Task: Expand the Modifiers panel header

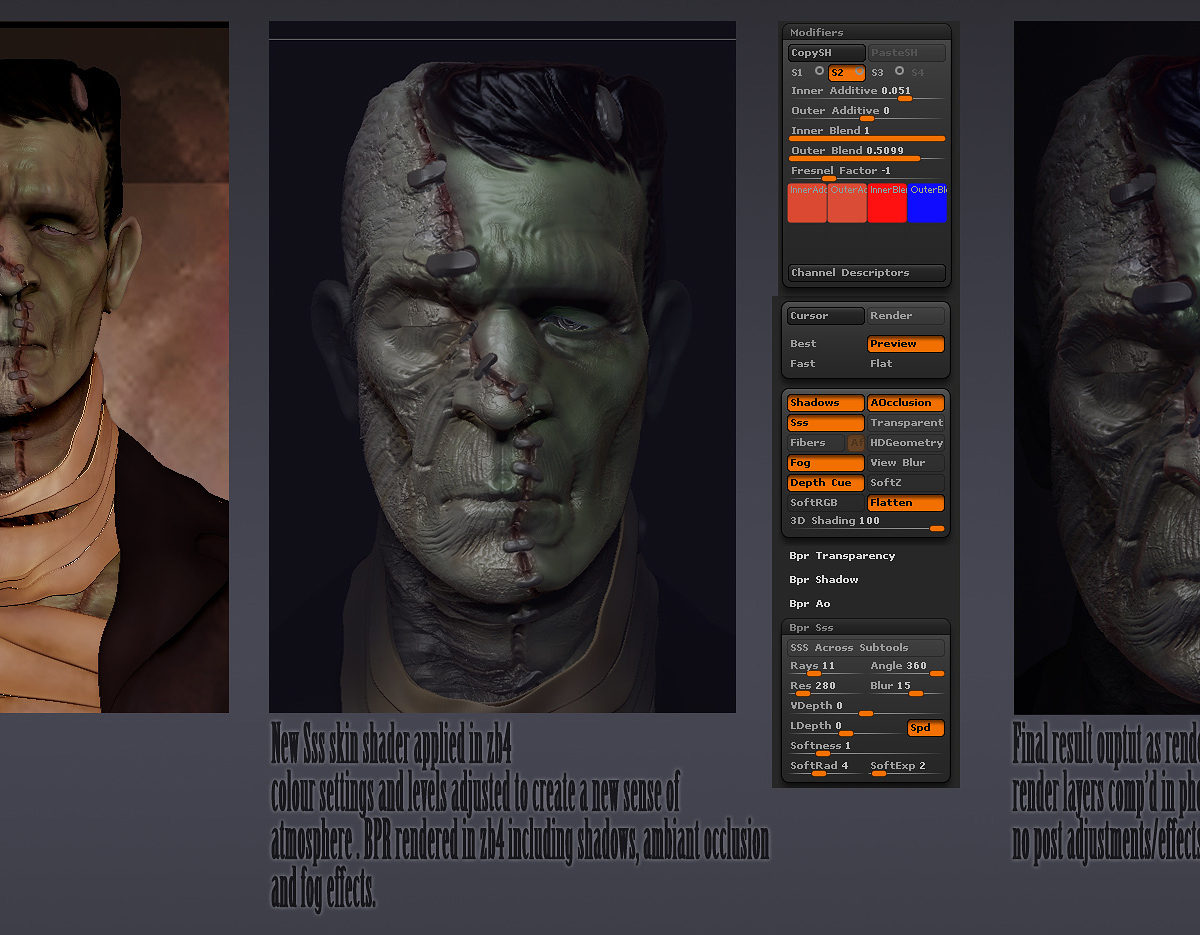Action: [x=866, y=32]
